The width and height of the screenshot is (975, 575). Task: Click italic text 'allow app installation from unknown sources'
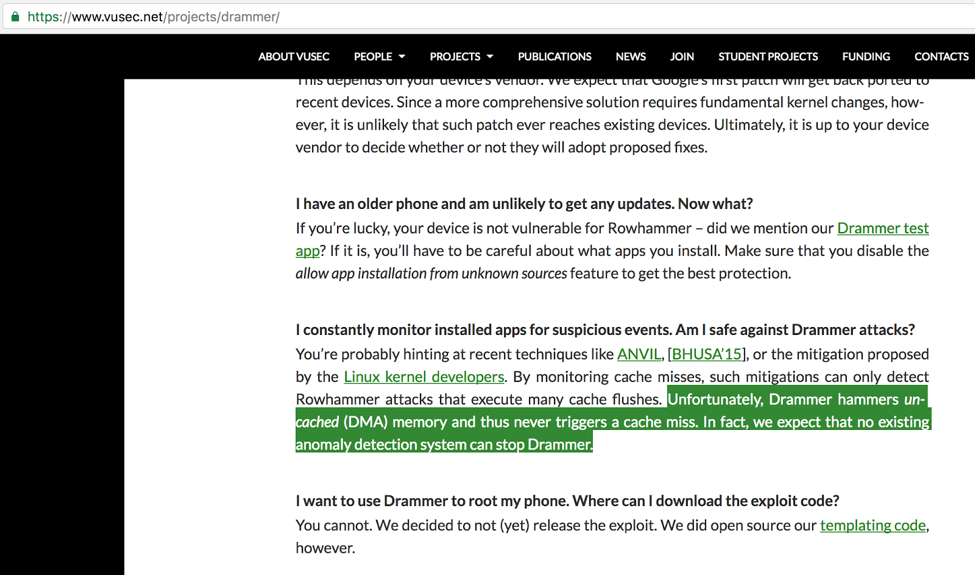point(431,274)
